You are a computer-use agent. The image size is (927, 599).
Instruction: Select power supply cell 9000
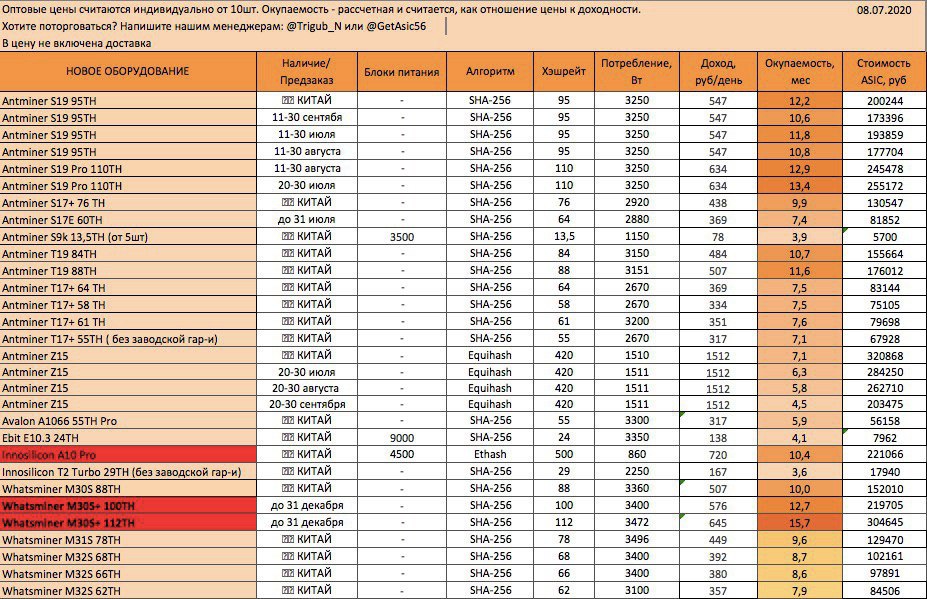coord(402,438)
